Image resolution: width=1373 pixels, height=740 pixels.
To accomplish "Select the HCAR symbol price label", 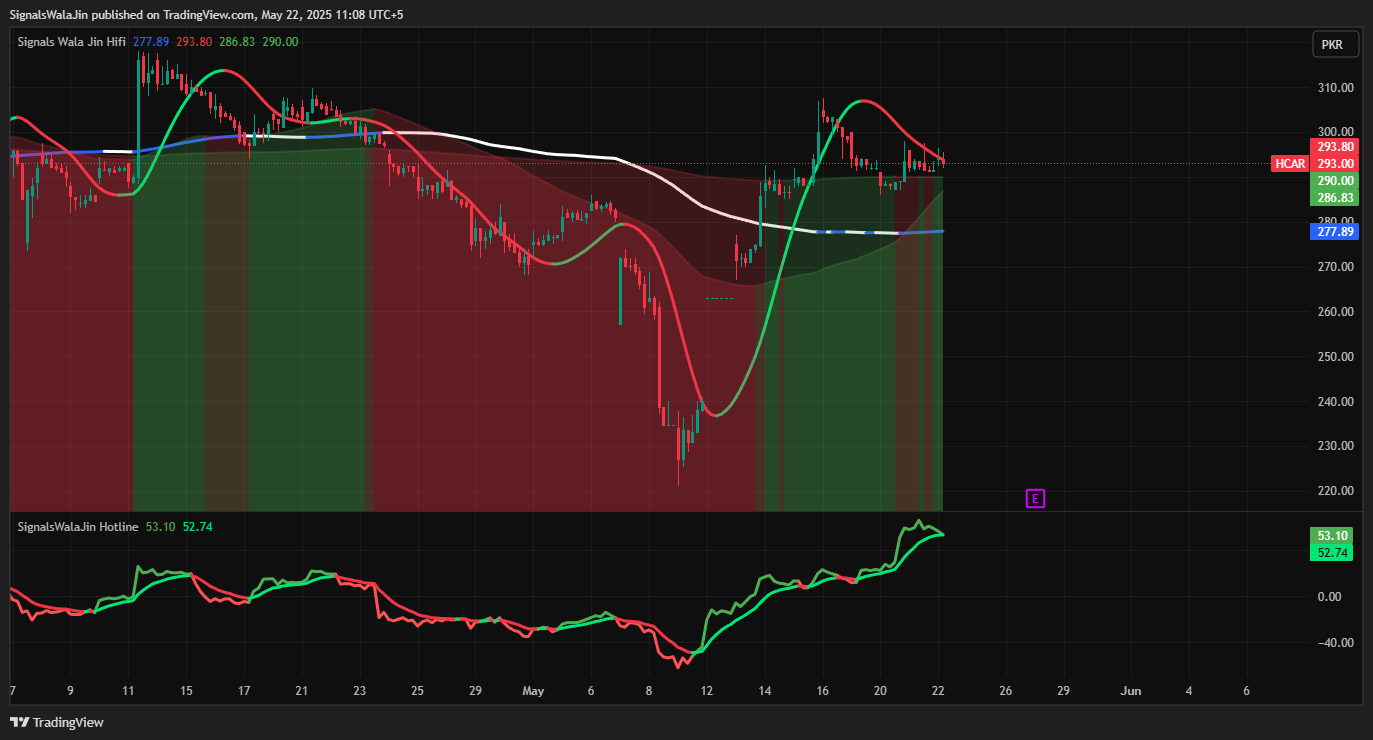I will click(x=1289, y=164).
